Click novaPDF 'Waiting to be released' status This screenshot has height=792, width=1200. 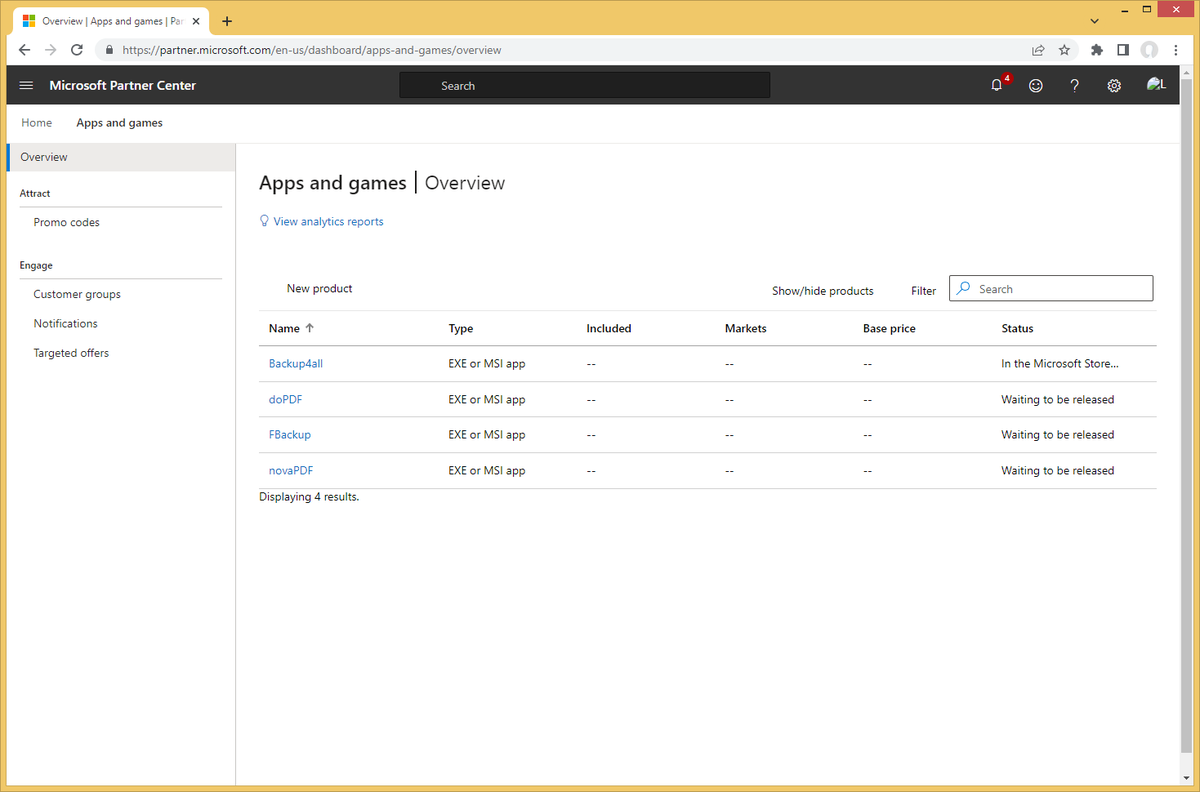coord(1058,470)
